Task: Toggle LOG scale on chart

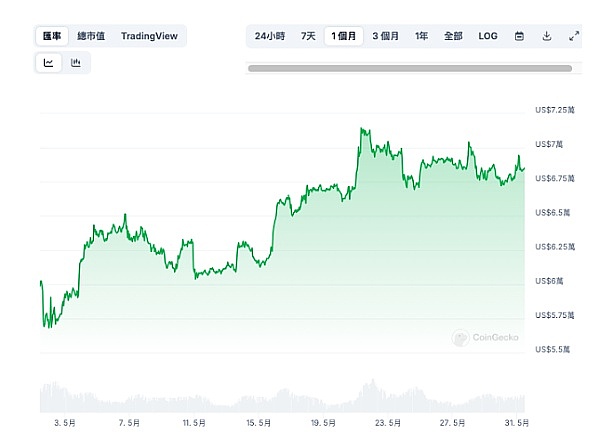Action: click(488, 36)
